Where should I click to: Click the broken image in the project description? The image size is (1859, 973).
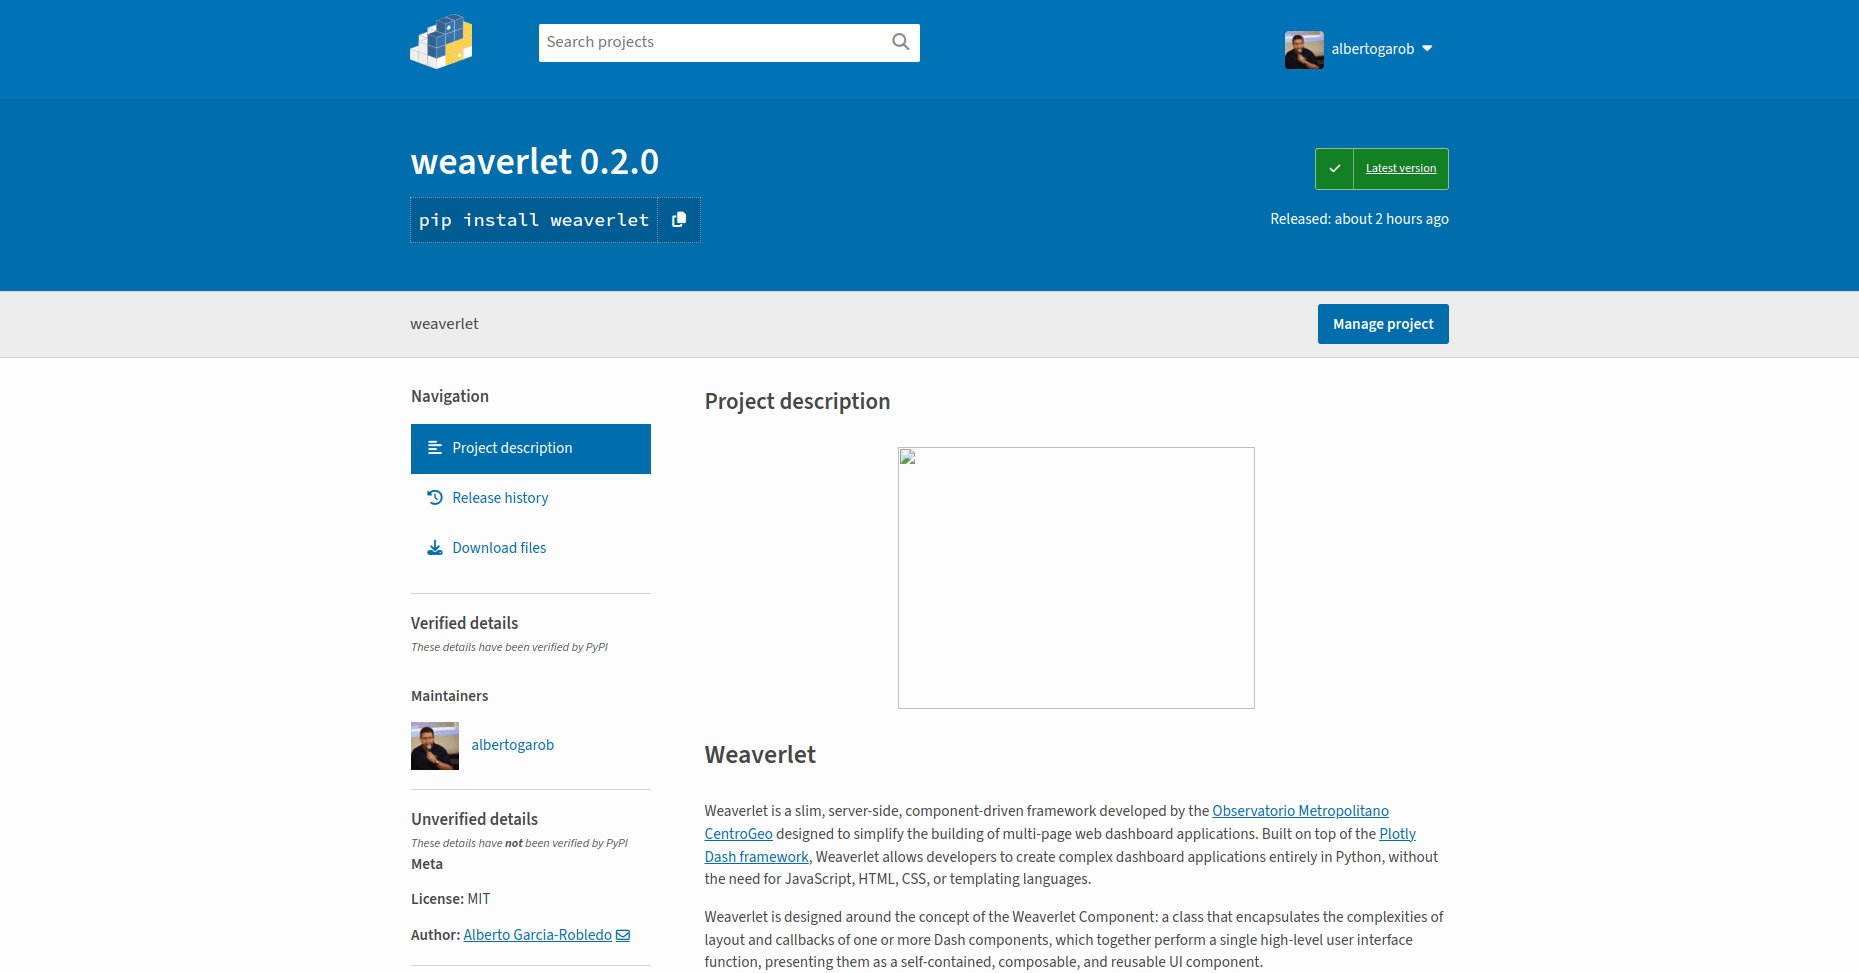pyautogui.click(x=1076, y=578)
